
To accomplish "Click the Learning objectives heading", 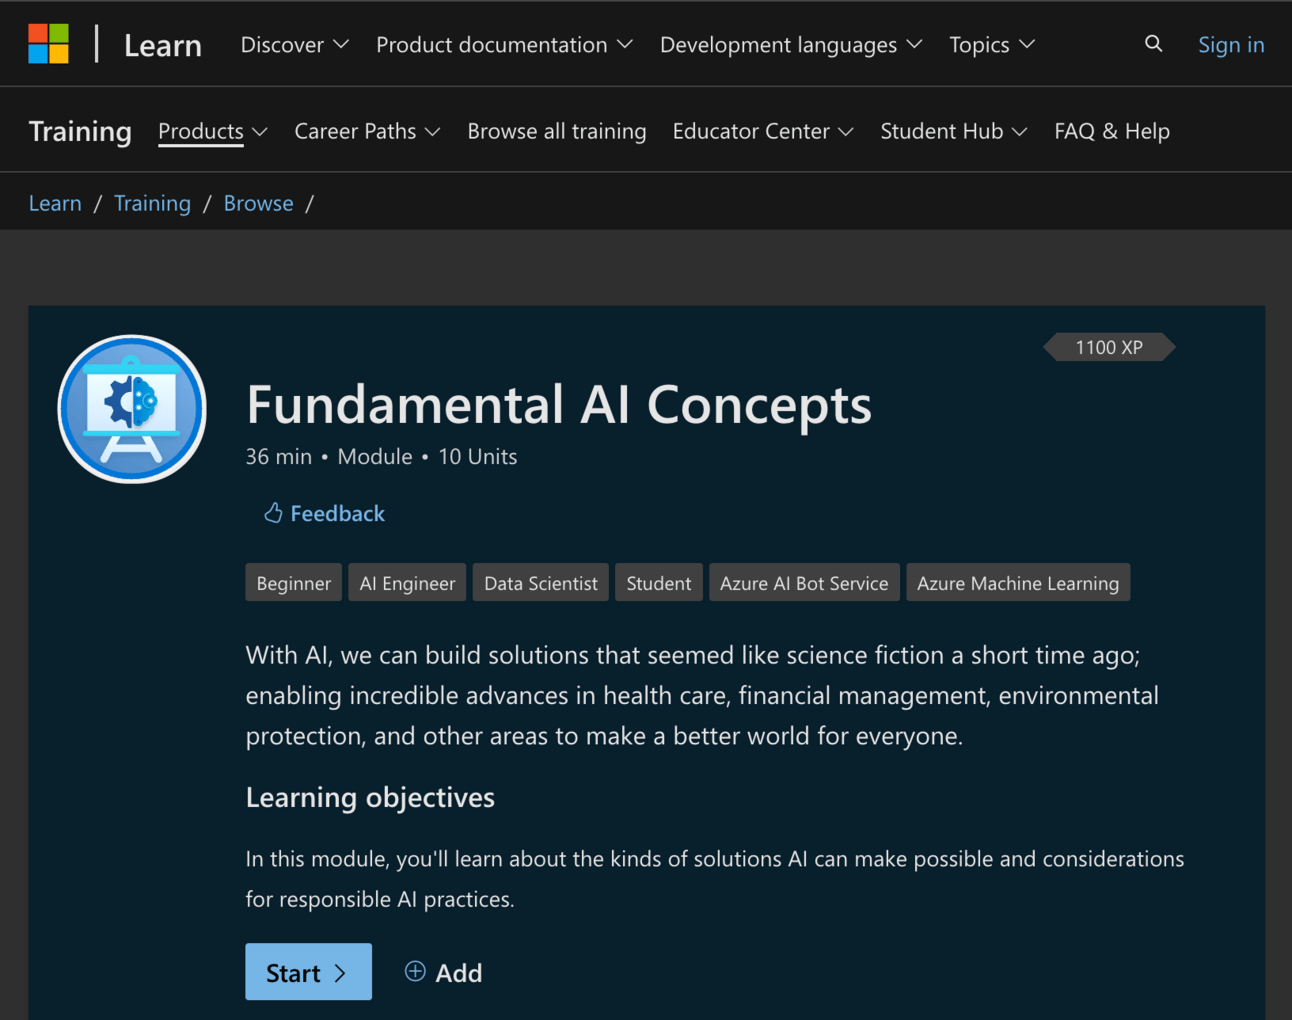I will tap(370, 797).
